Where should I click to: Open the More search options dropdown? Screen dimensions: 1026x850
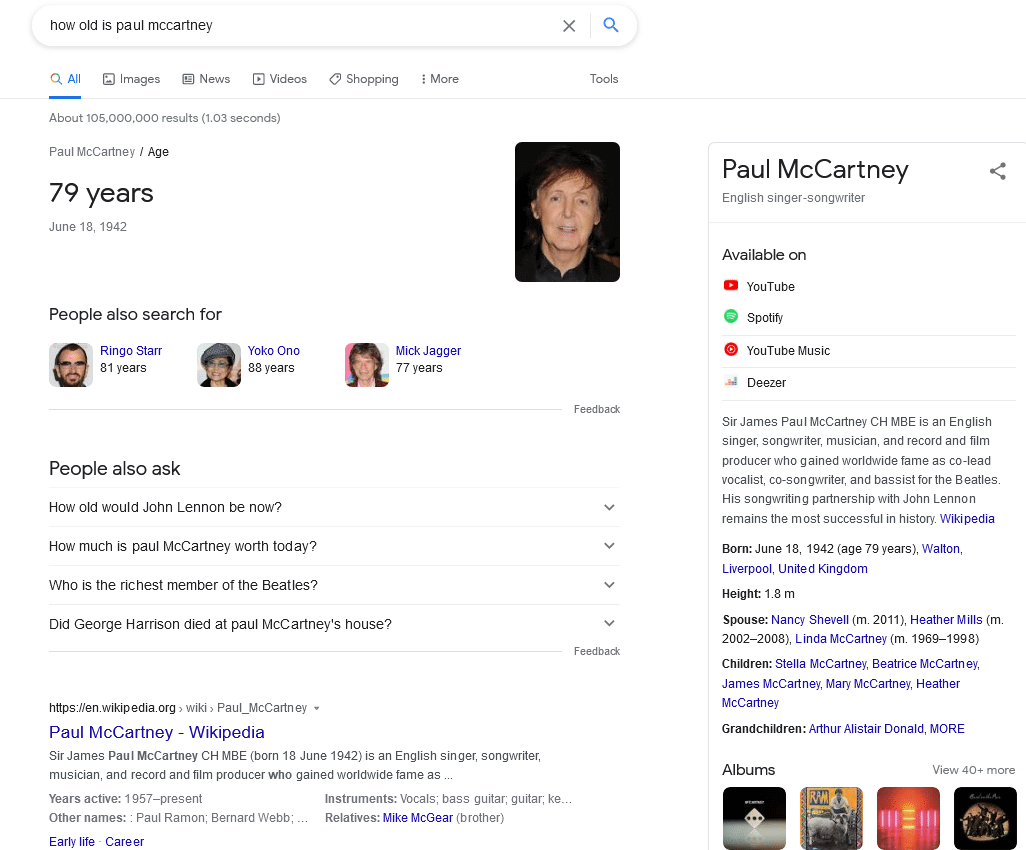(x=439, y=79)
